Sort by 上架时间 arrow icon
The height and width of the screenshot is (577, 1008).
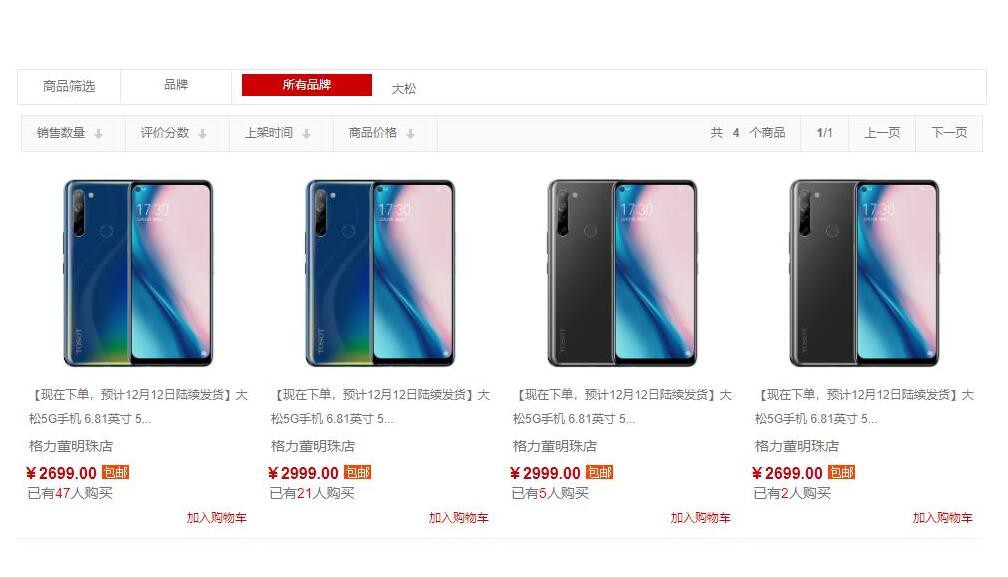coord(307,134)
